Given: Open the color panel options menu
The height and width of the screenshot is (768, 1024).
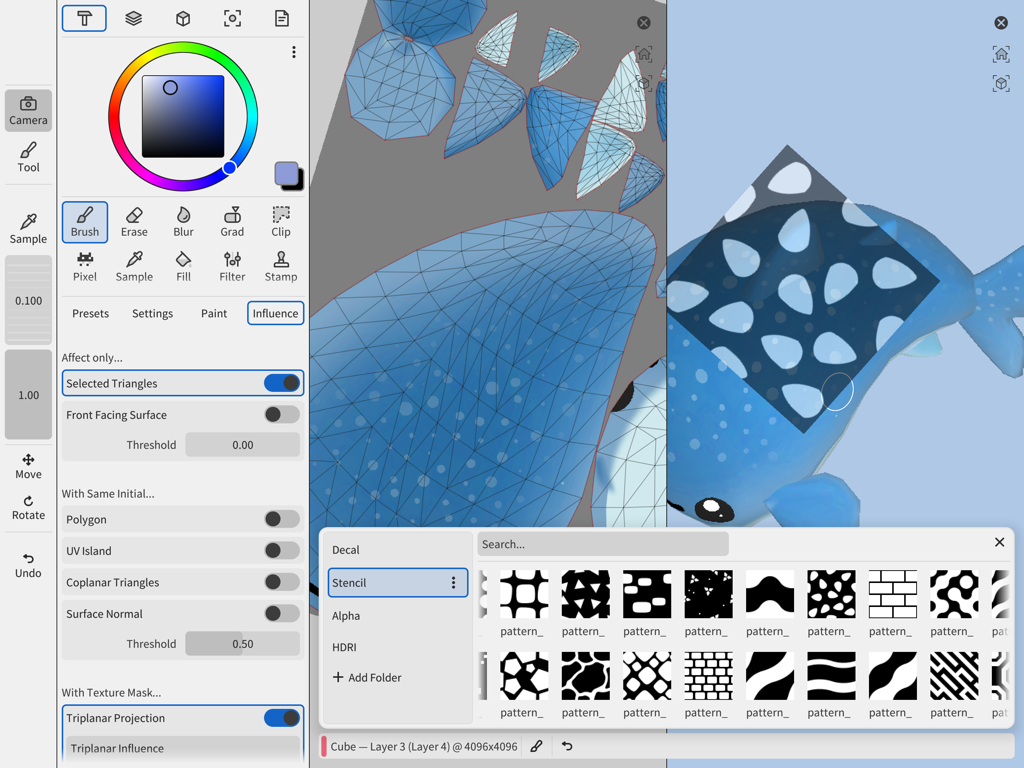Looking at the screenshot, I should click(293, 52).
